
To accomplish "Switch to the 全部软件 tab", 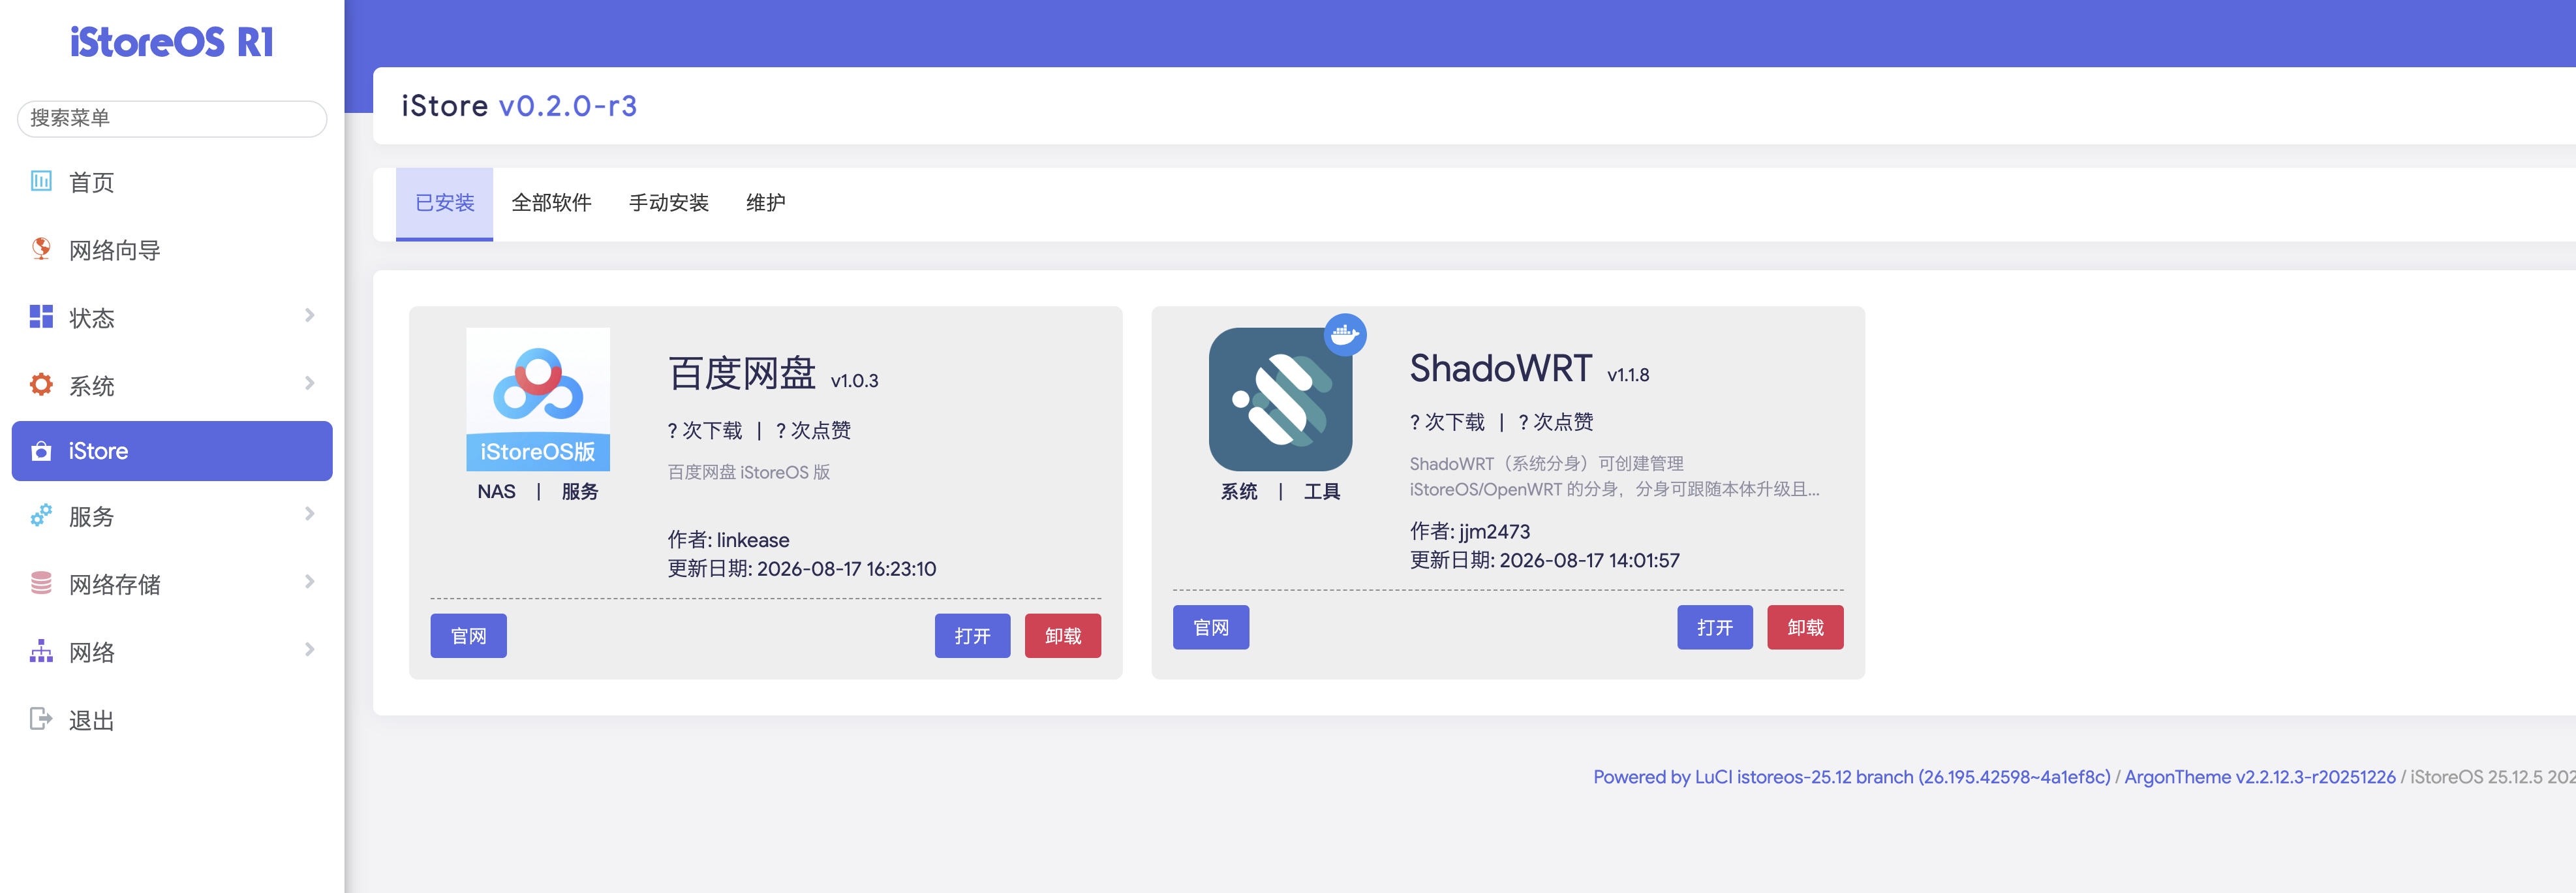I will (551, 203).
